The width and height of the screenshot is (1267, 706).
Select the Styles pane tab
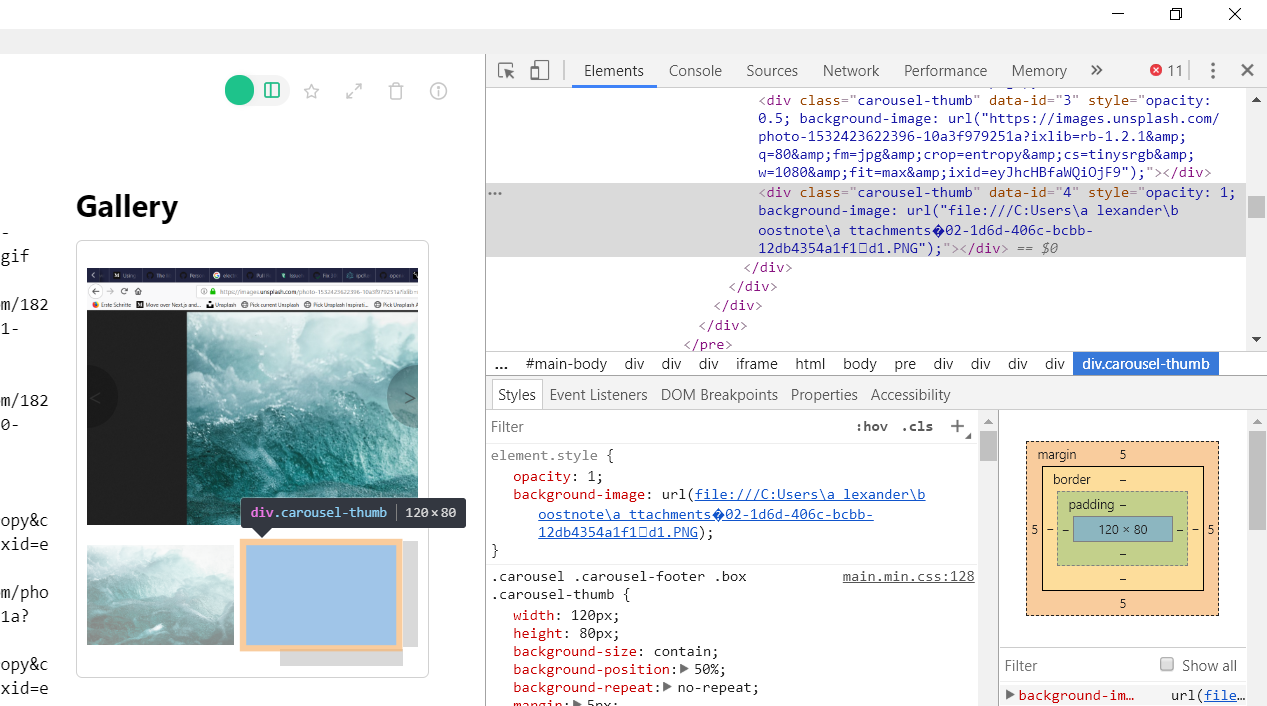[517, 395]
